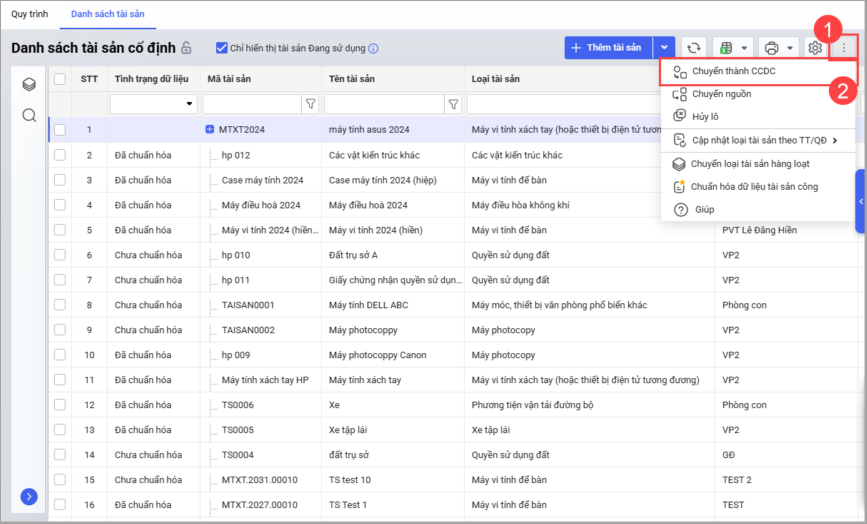Expand MTXT2024 row with plus icon
The height and width of the screenshot is (524, 867).
tap(210, 129)
